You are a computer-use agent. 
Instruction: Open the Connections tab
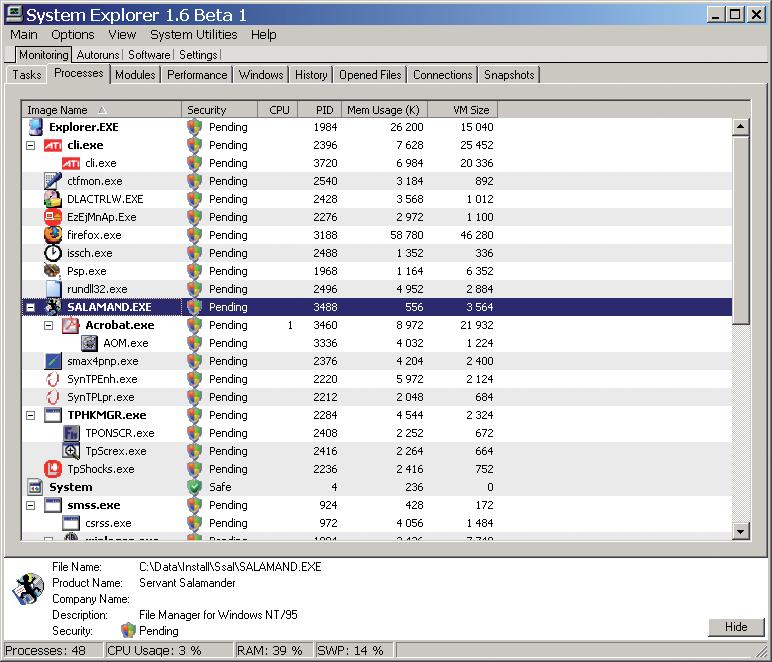[x=443, y=75]
